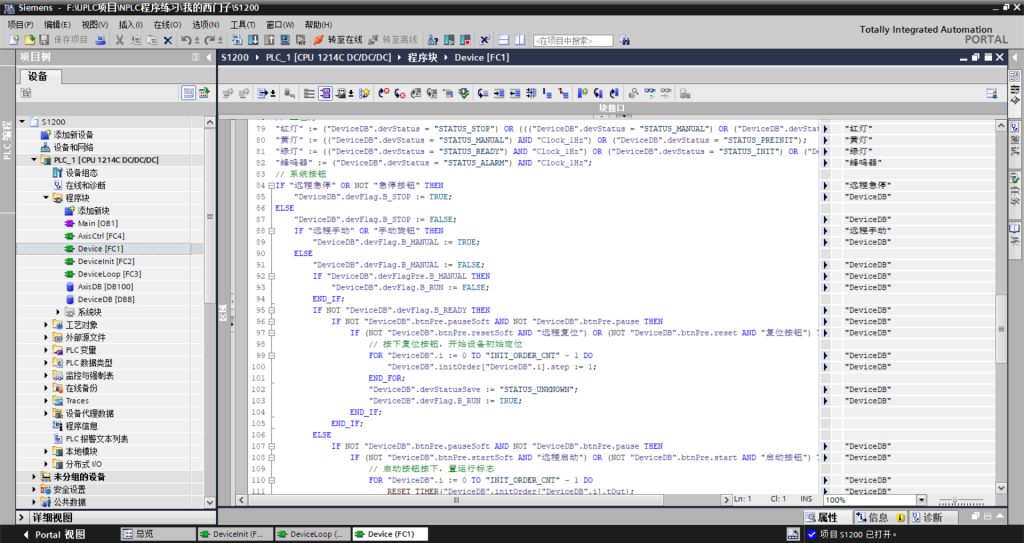Click Add new block (添加新块) icon
This screenshot has height=543, width=1024.
tap(69, 211)
